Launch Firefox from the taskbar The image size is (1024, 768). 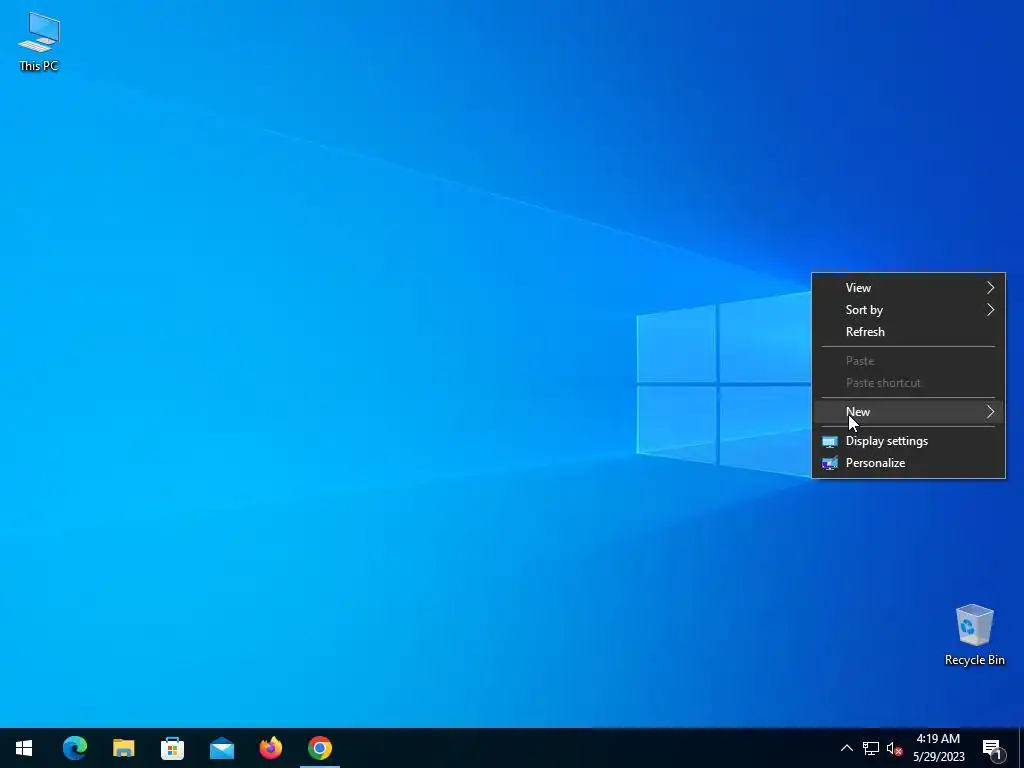click(x=270, y=748)
